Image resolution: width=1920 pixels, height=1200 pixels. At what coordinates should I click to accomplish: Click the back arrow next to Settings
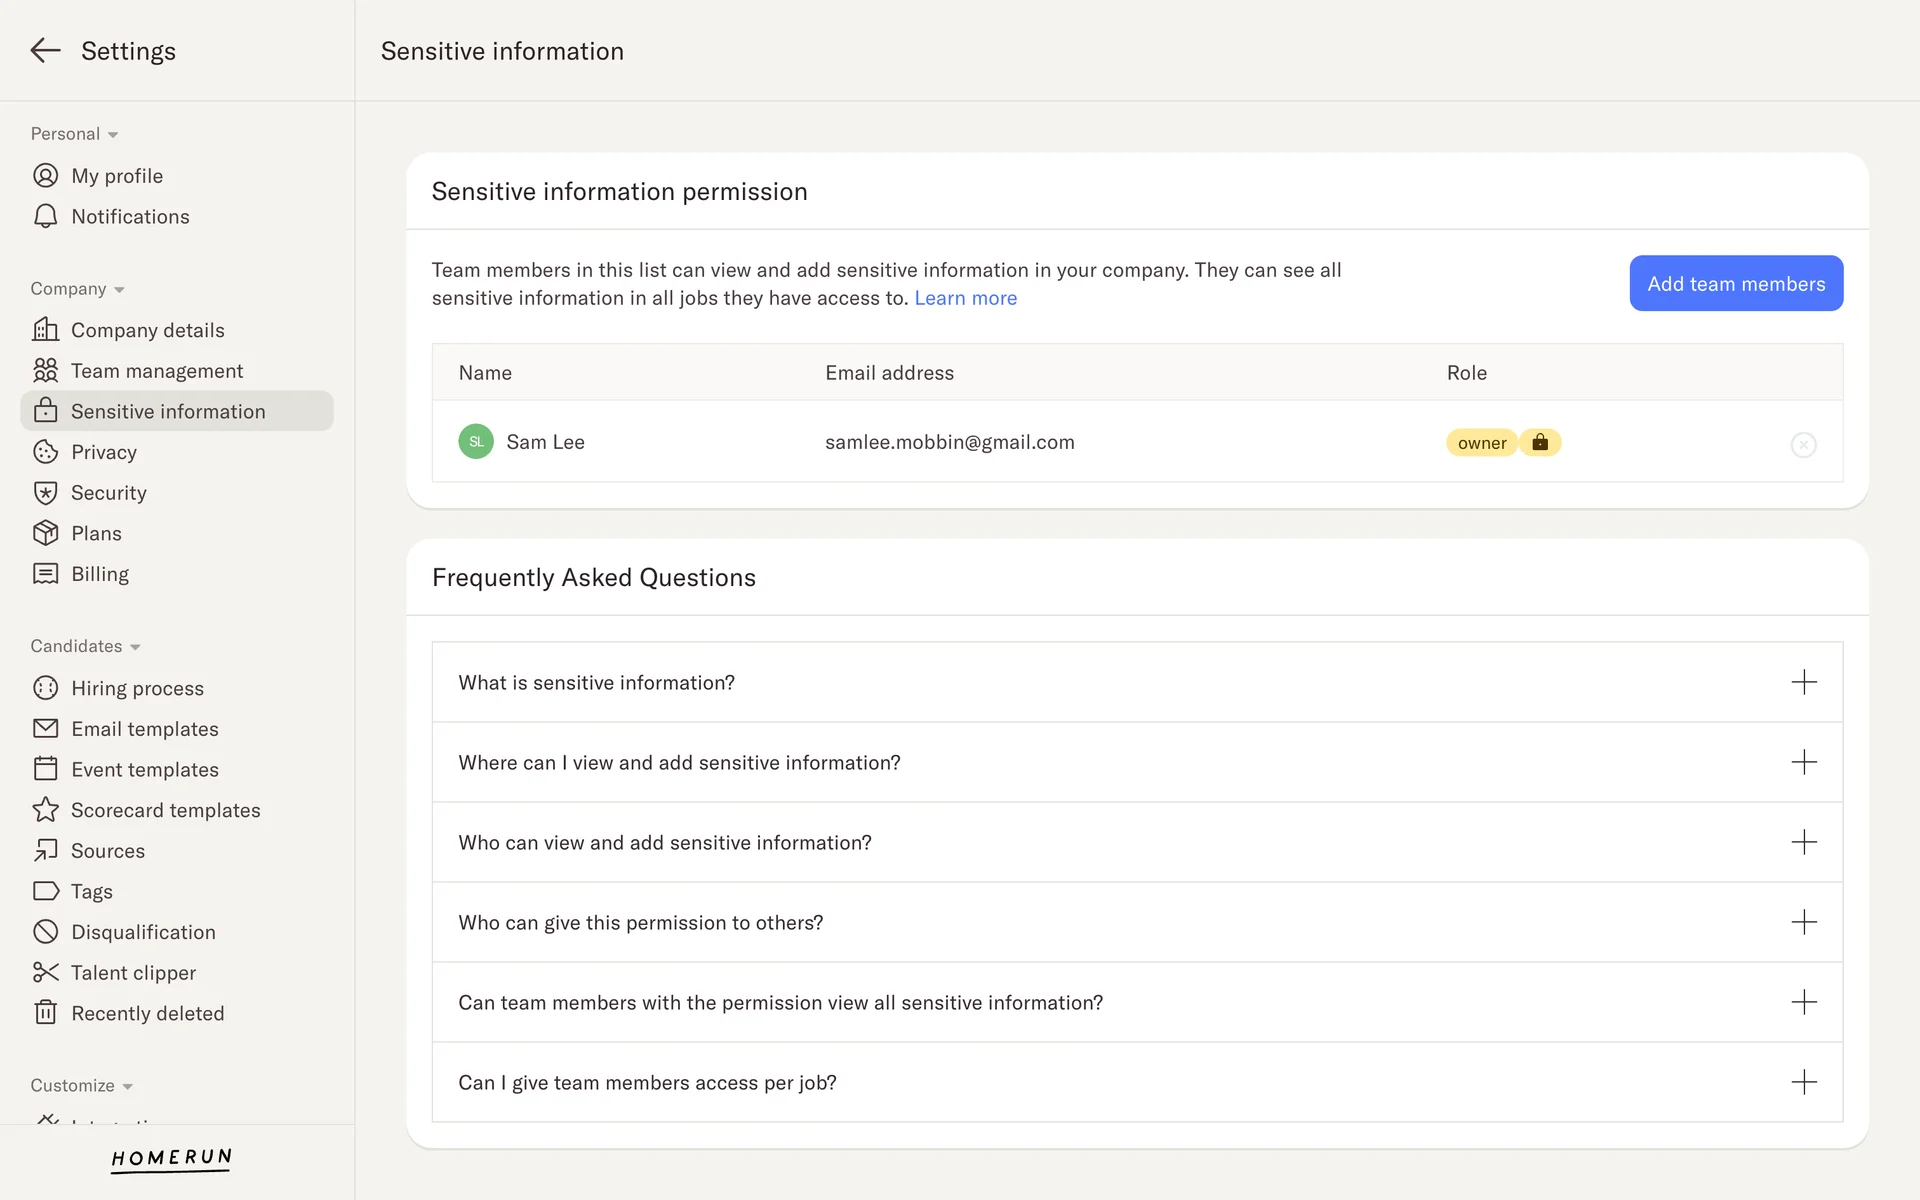click(x=45, y=50)
